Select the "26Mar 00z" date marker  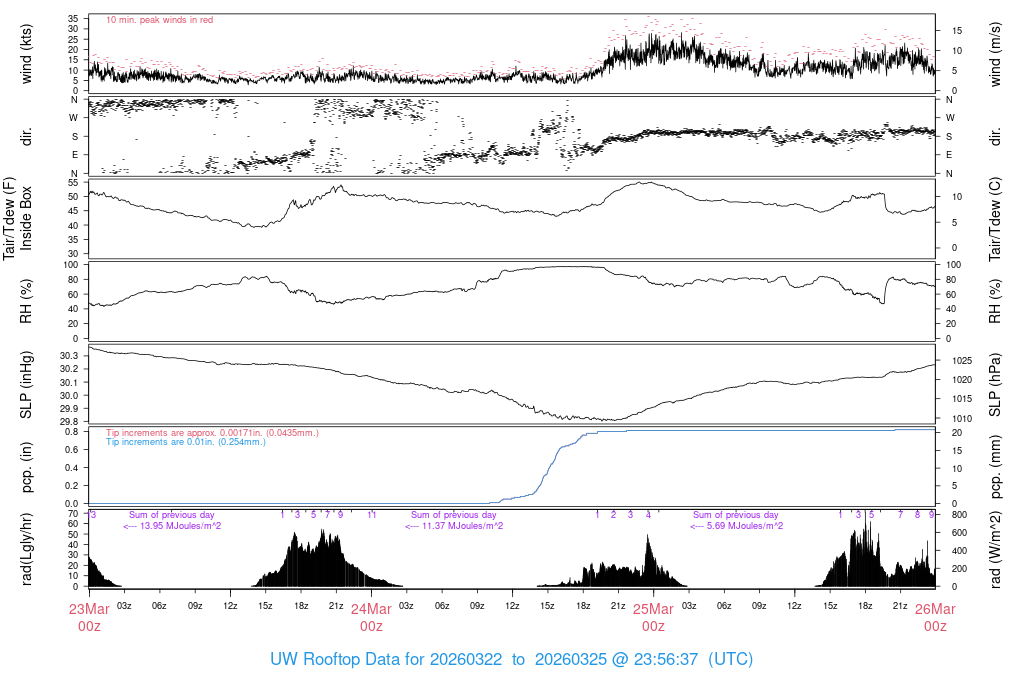tap(935, 617)
